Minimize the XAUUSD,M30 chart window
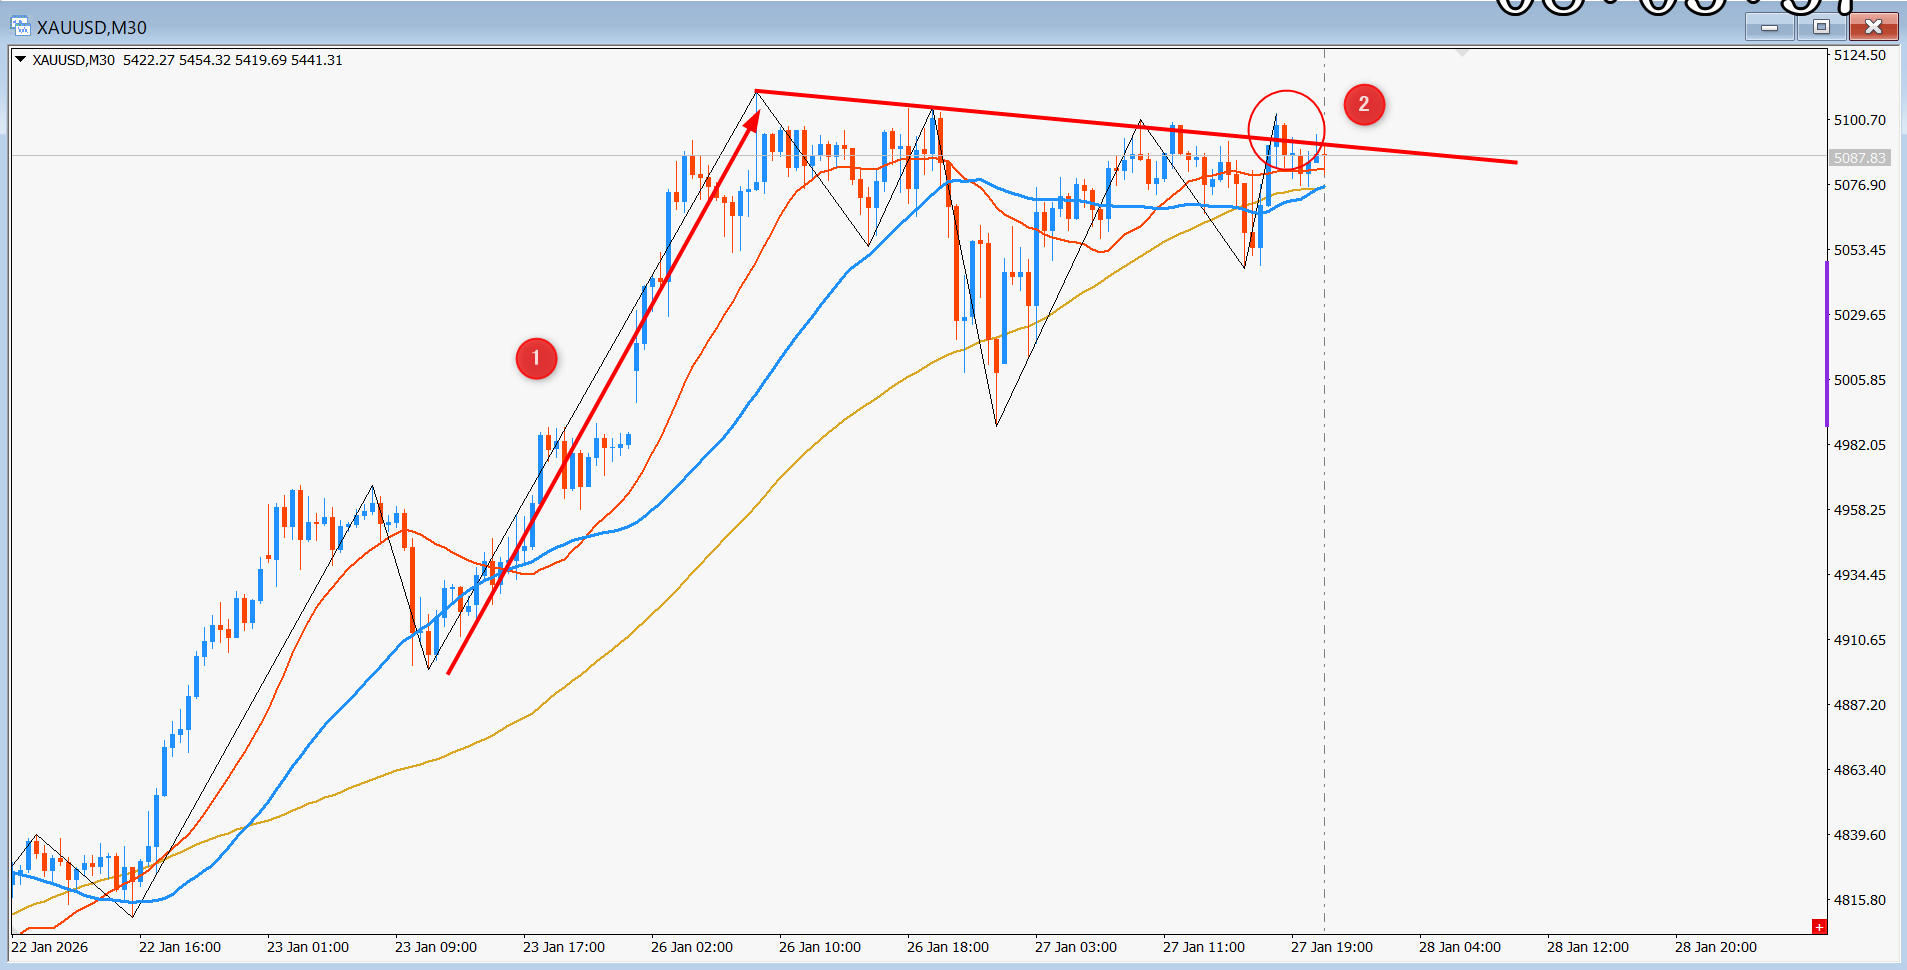Screen dimensions: 1907x970 tap(1769, 27)
